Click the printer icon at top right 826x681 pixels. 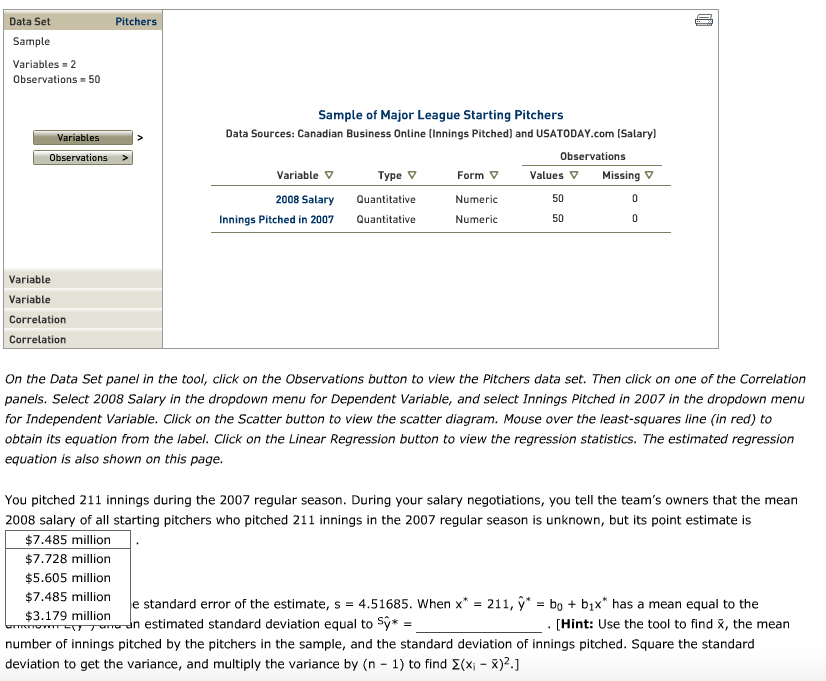[703, 19]
